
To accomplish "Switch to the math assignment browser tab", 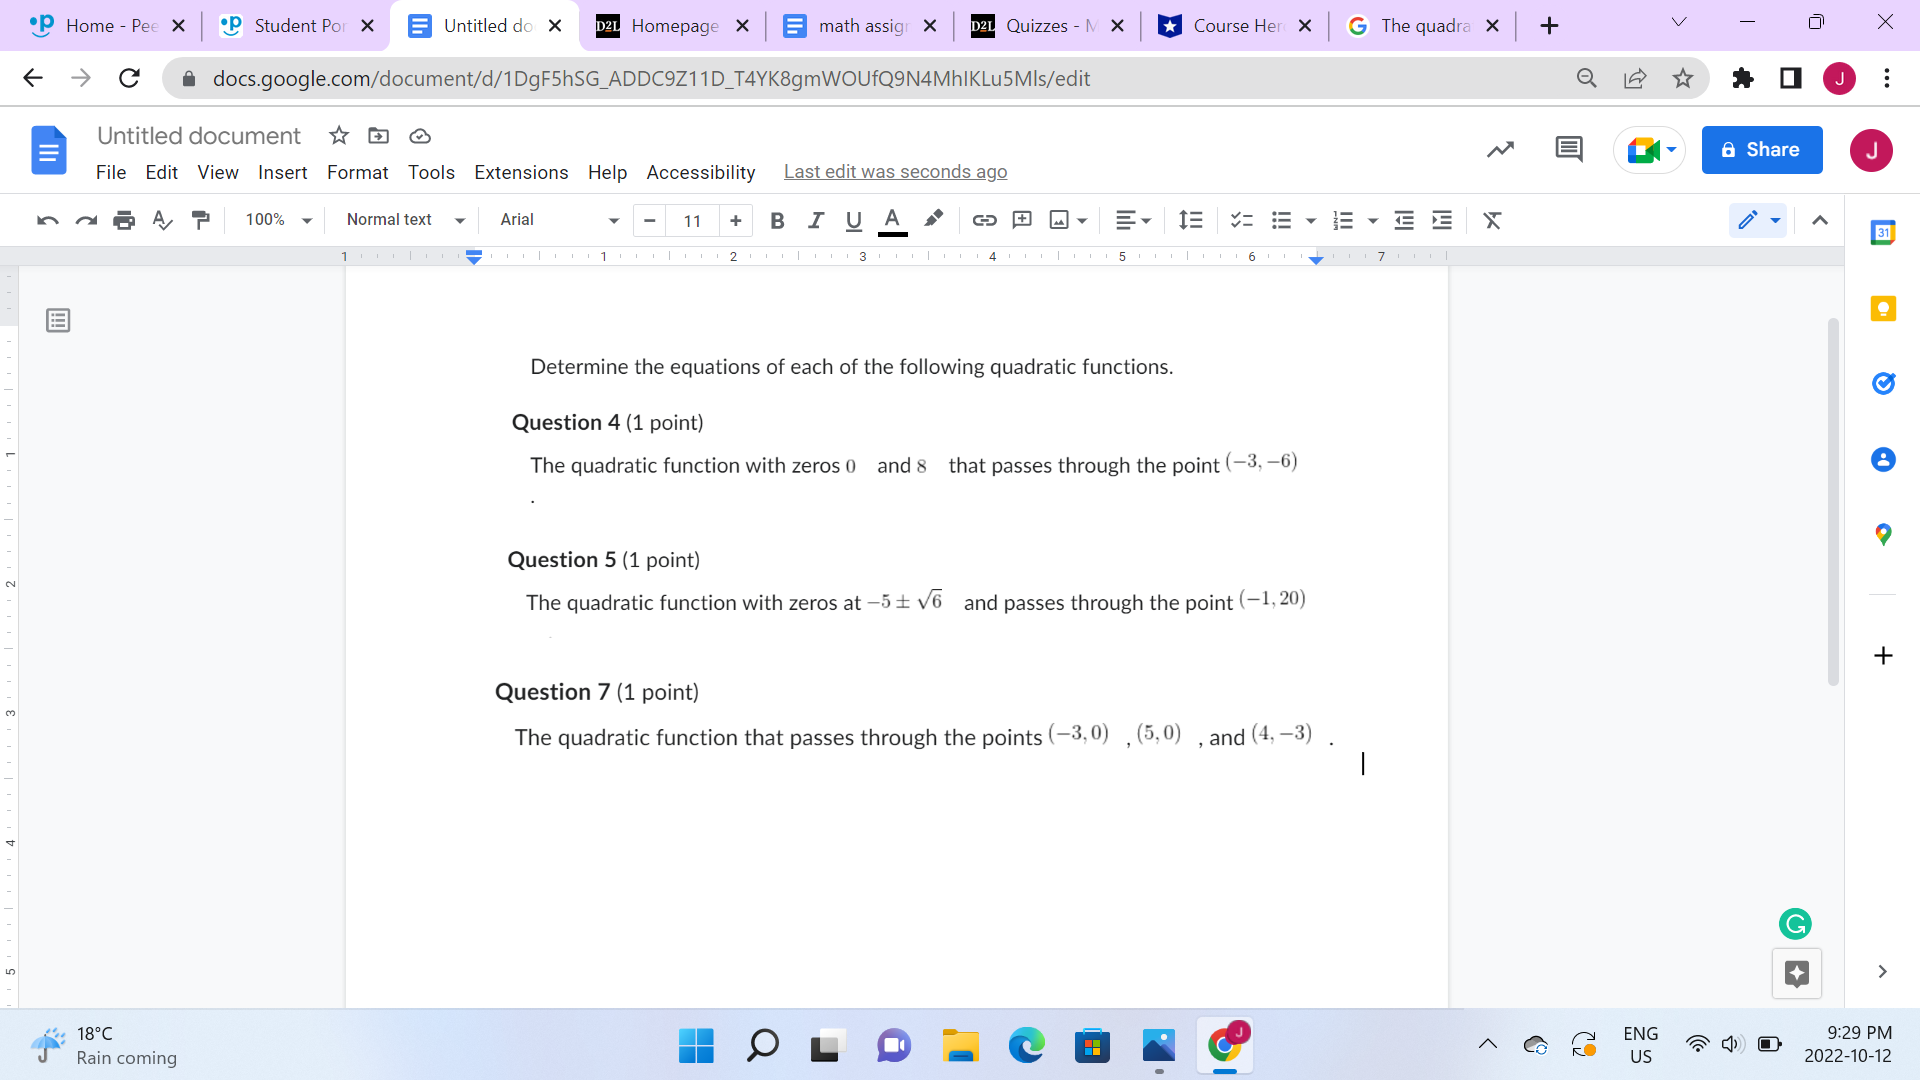I will click(860, 25).
